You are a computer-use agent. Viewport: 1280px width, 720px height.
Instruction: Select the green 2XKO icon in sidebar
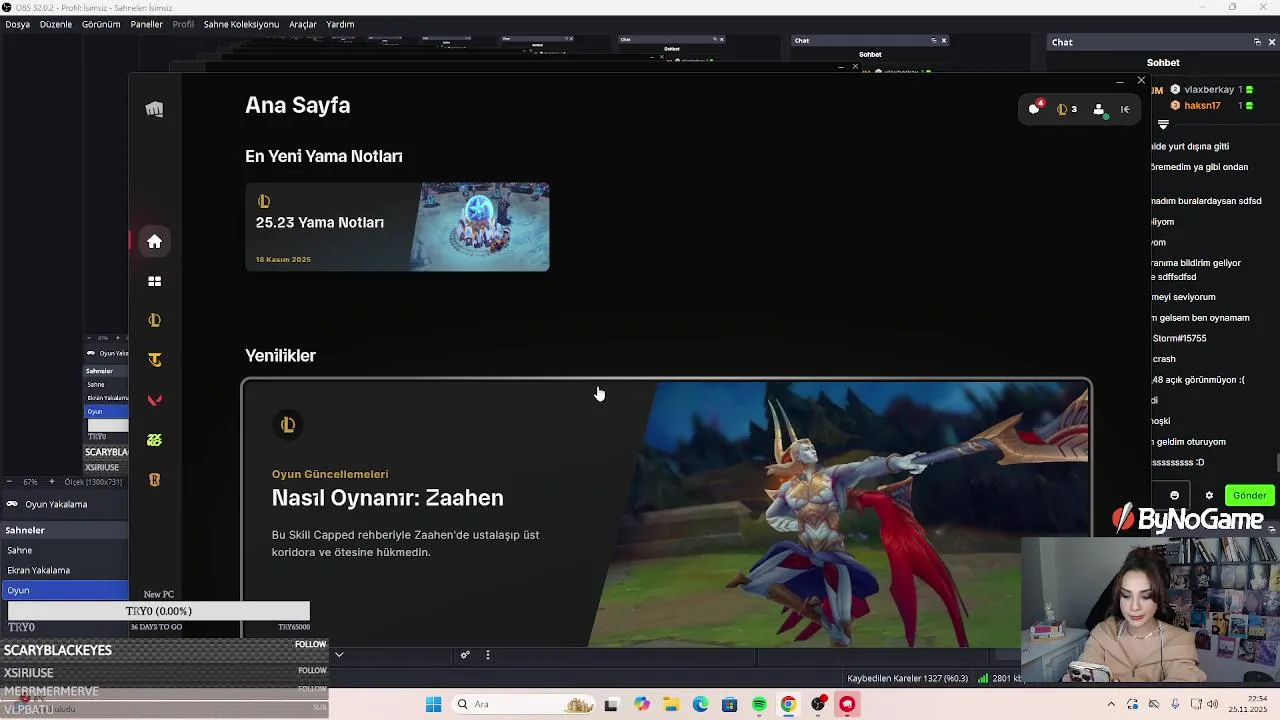coord(154,440)
